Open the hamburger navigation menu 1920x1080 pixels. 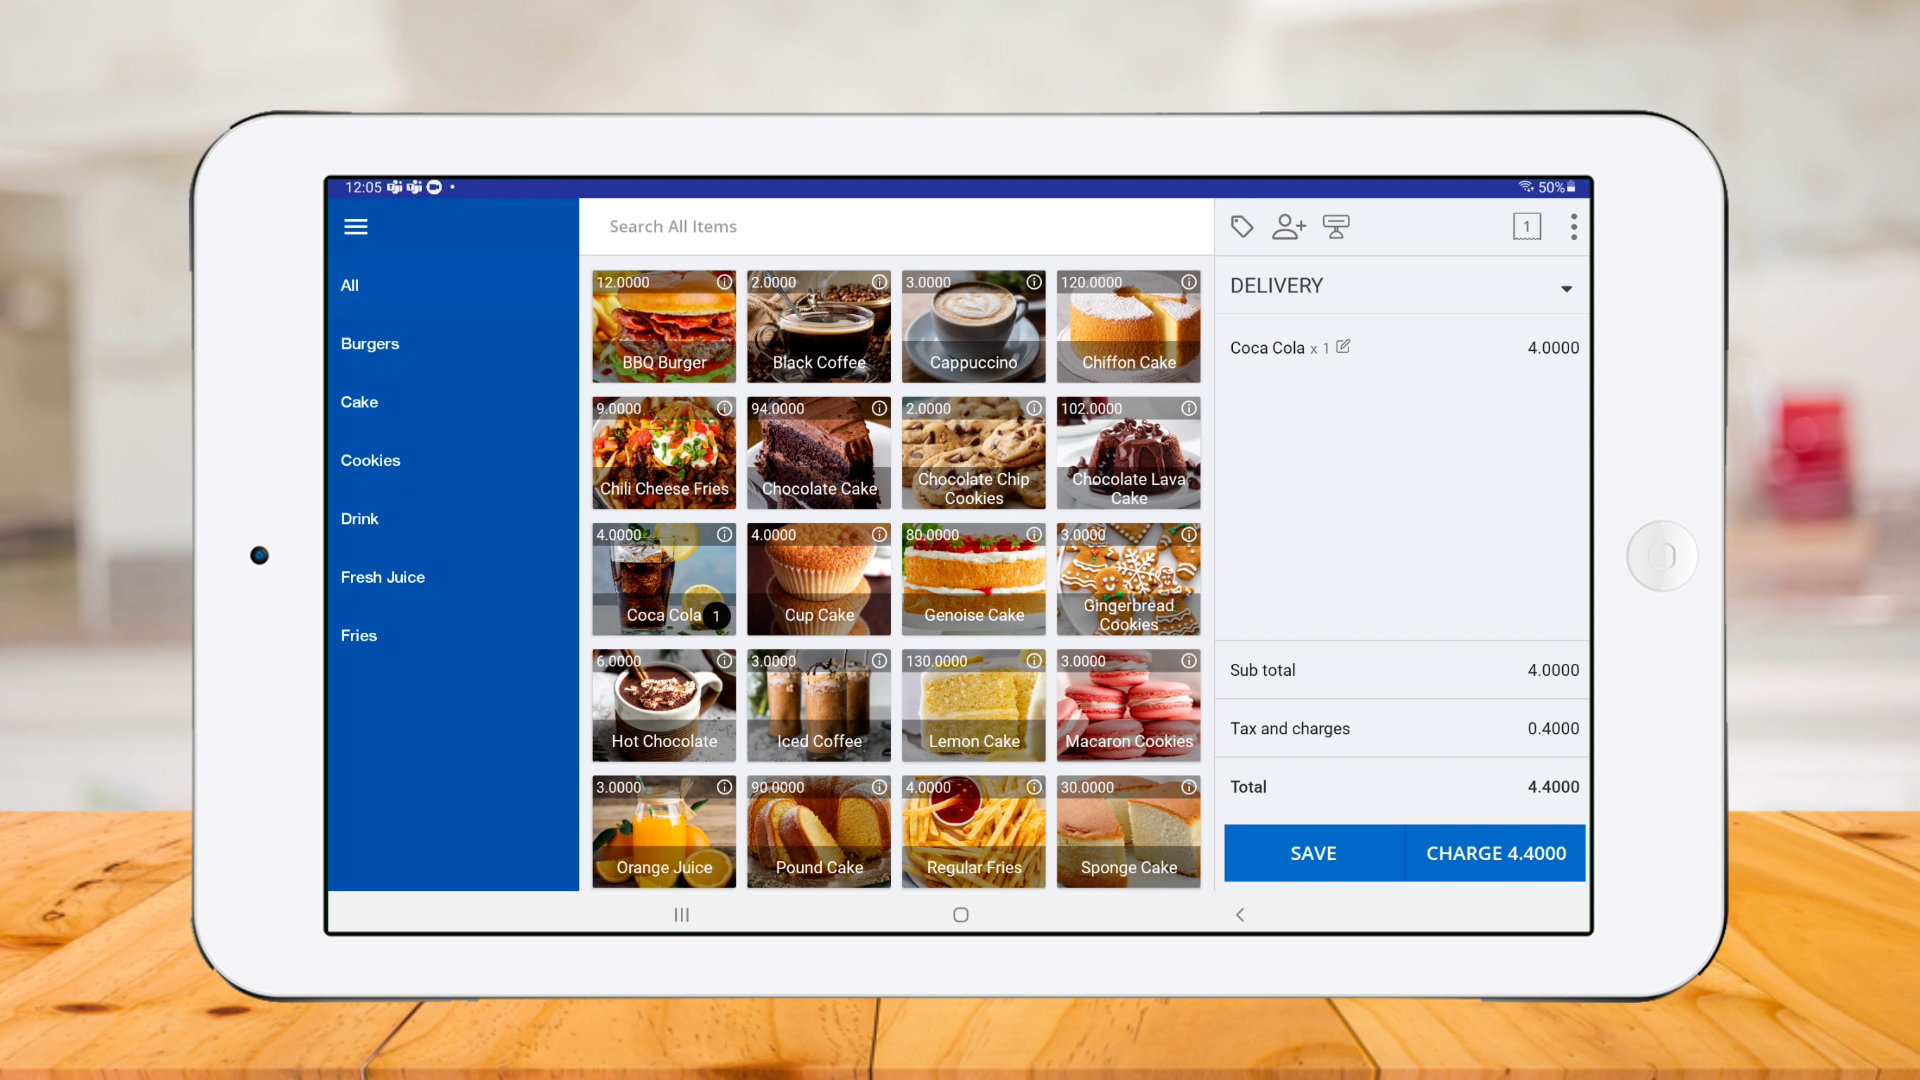355,227
